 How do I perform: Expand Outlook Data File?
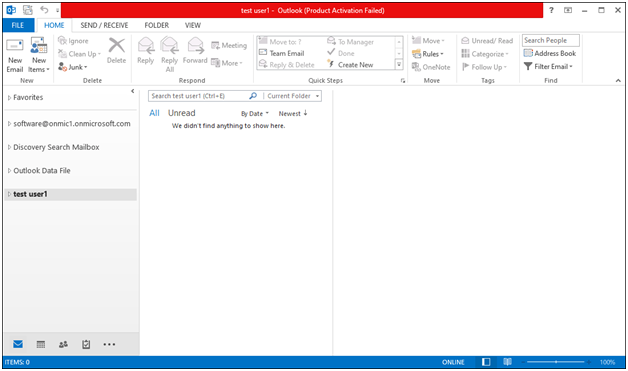point(9,171)
